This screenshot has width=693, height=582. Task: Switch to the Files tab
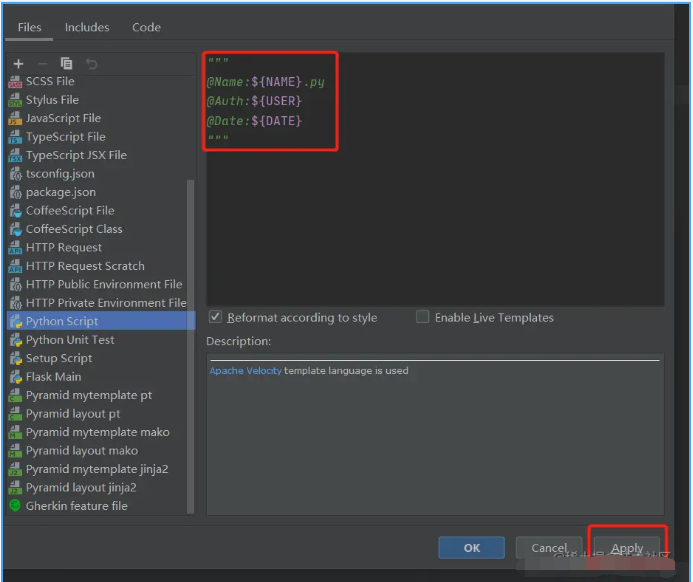pyautogui.click(x=29, y=27)
